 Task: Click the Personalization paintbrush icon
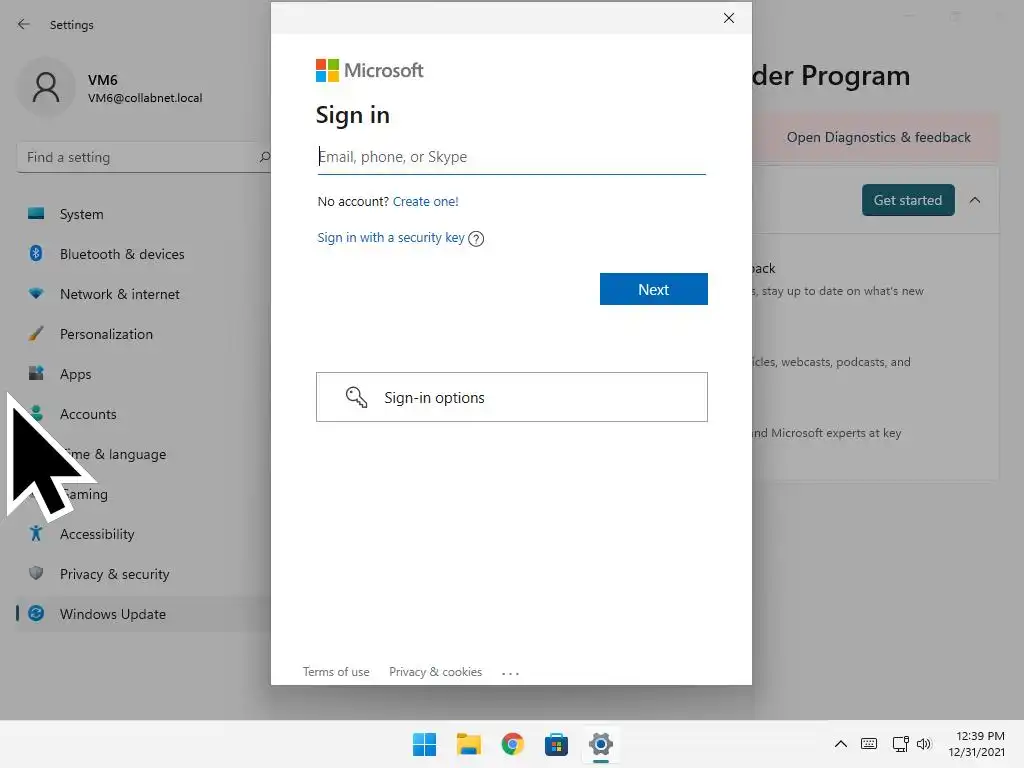click(x=36, y=334)
